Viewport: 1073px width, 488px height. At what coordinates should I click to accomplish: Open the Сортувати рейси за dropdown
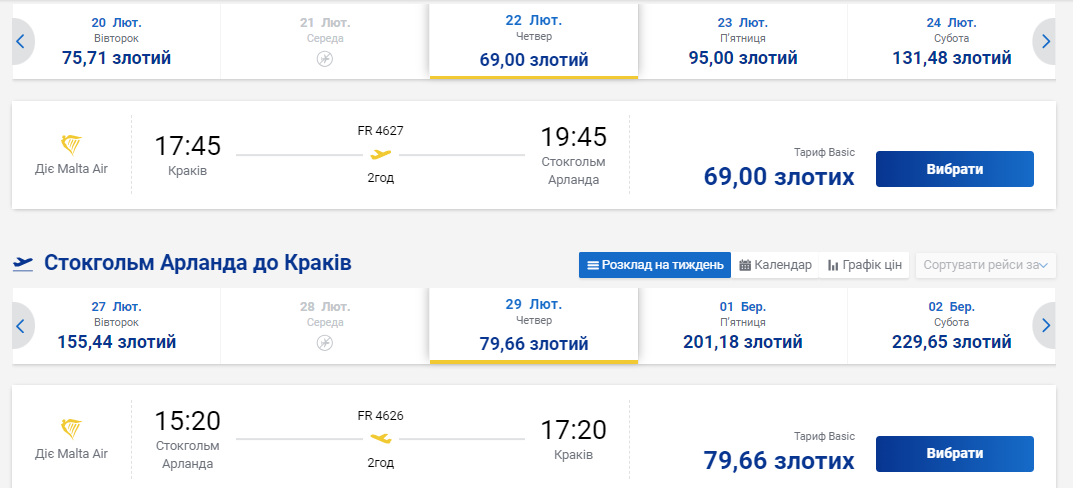[985, 265]
